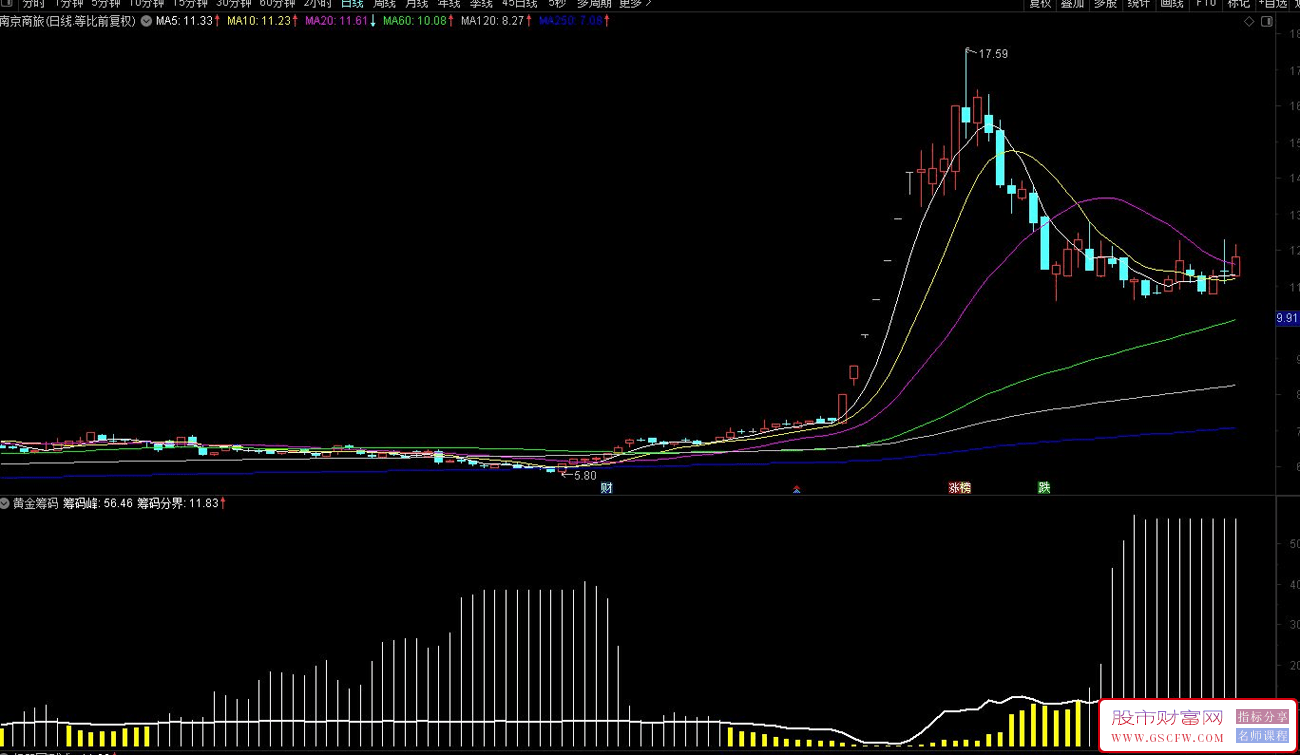Screen dimensions: 1300x755
Task: Switch to the 10分钟 period tab
Action: click(146, 4)
